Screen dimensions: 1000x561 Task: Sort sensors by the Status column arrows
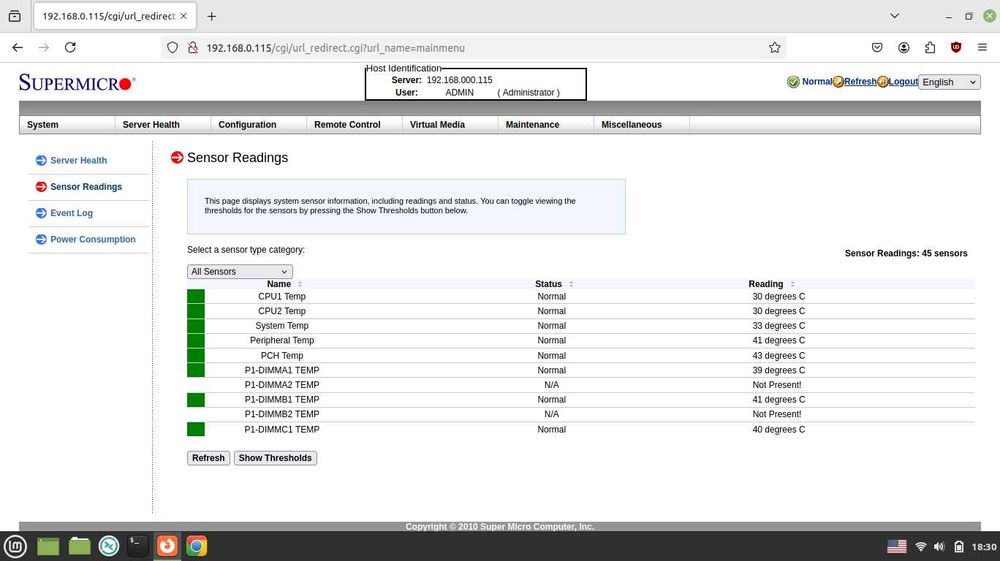571,284
